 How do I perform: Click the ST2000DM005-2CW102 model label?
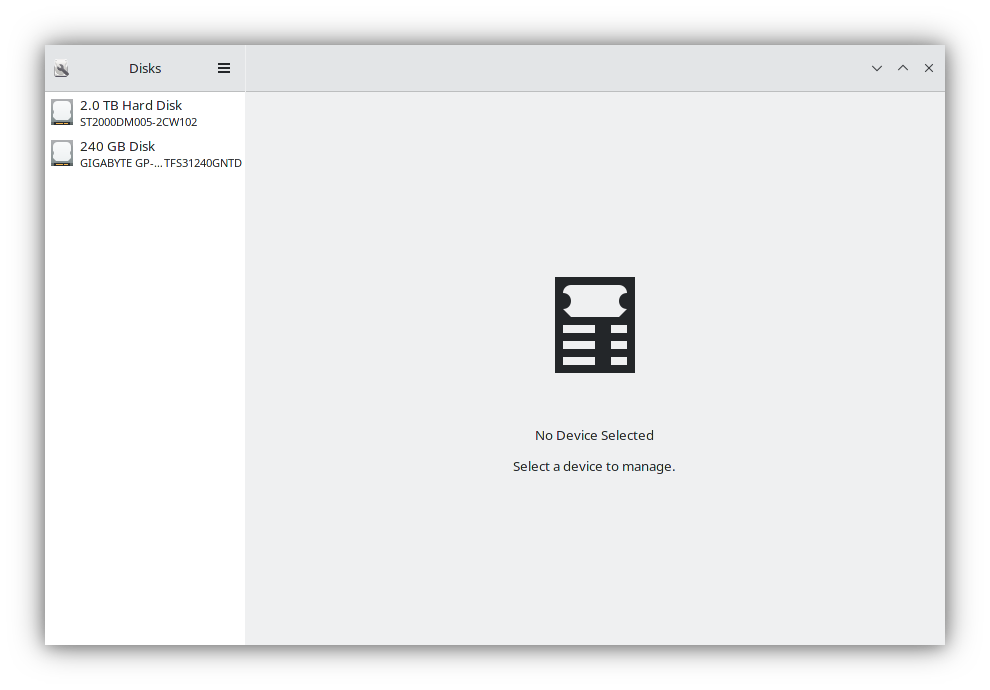pyautogui.click(x=138, y=122)
